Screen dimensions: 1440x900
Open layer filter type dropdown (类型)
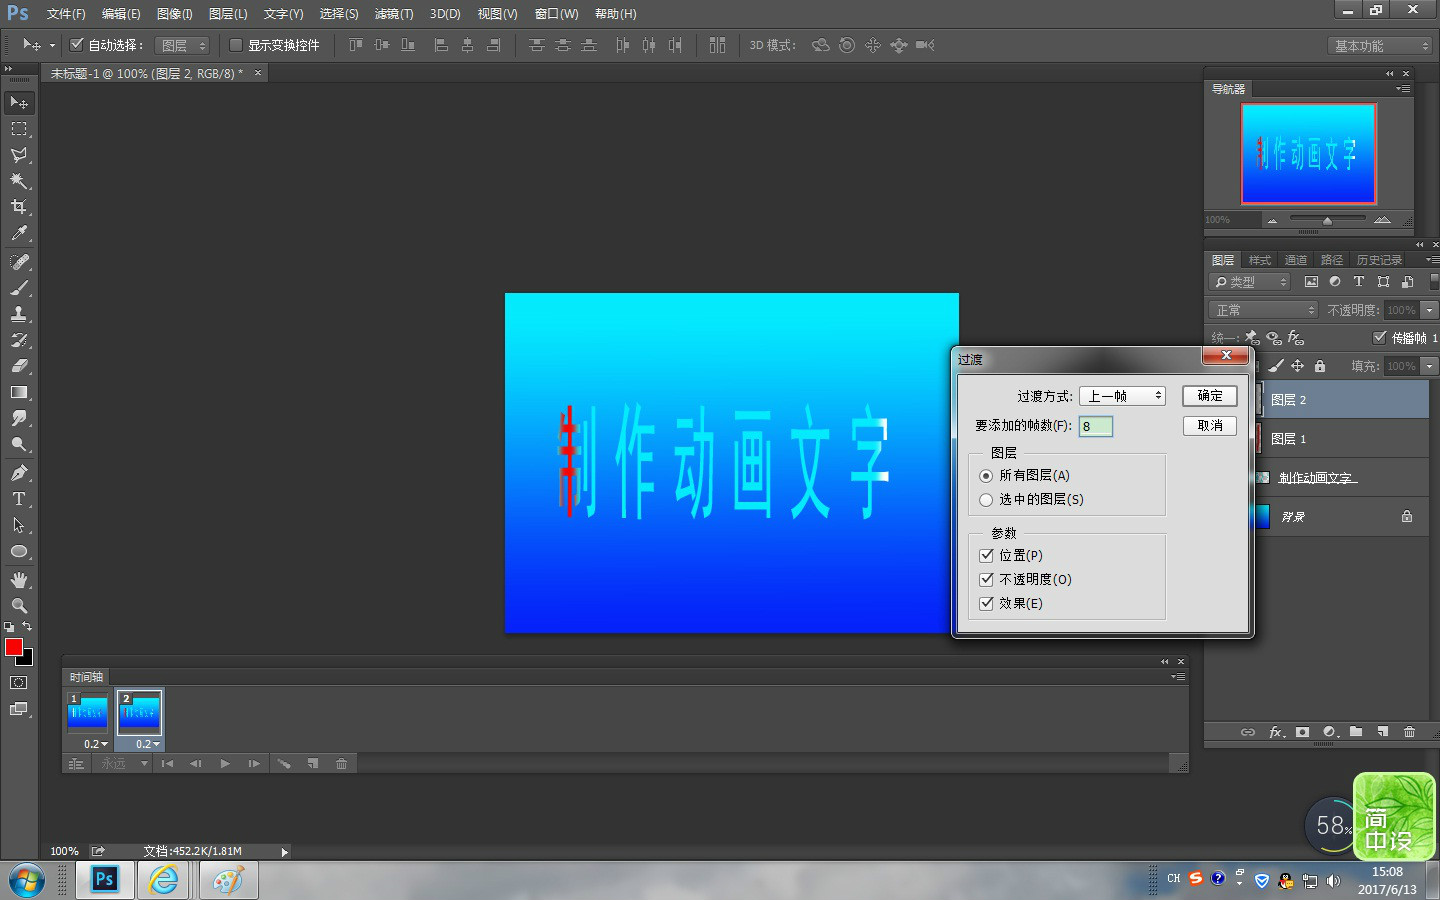tap(1250, 282)
